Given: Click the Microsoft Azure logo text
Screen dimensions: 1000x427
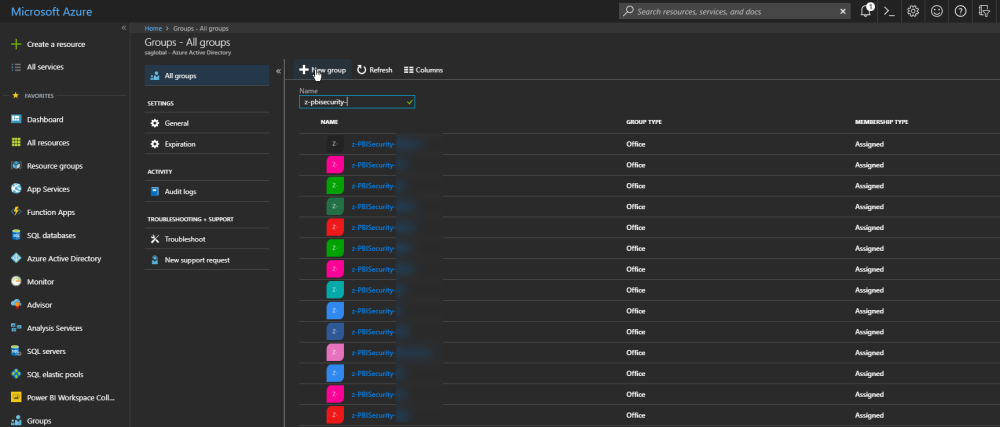Looking at the screenshot, I should pyautogui.click(x=52, y=11).
